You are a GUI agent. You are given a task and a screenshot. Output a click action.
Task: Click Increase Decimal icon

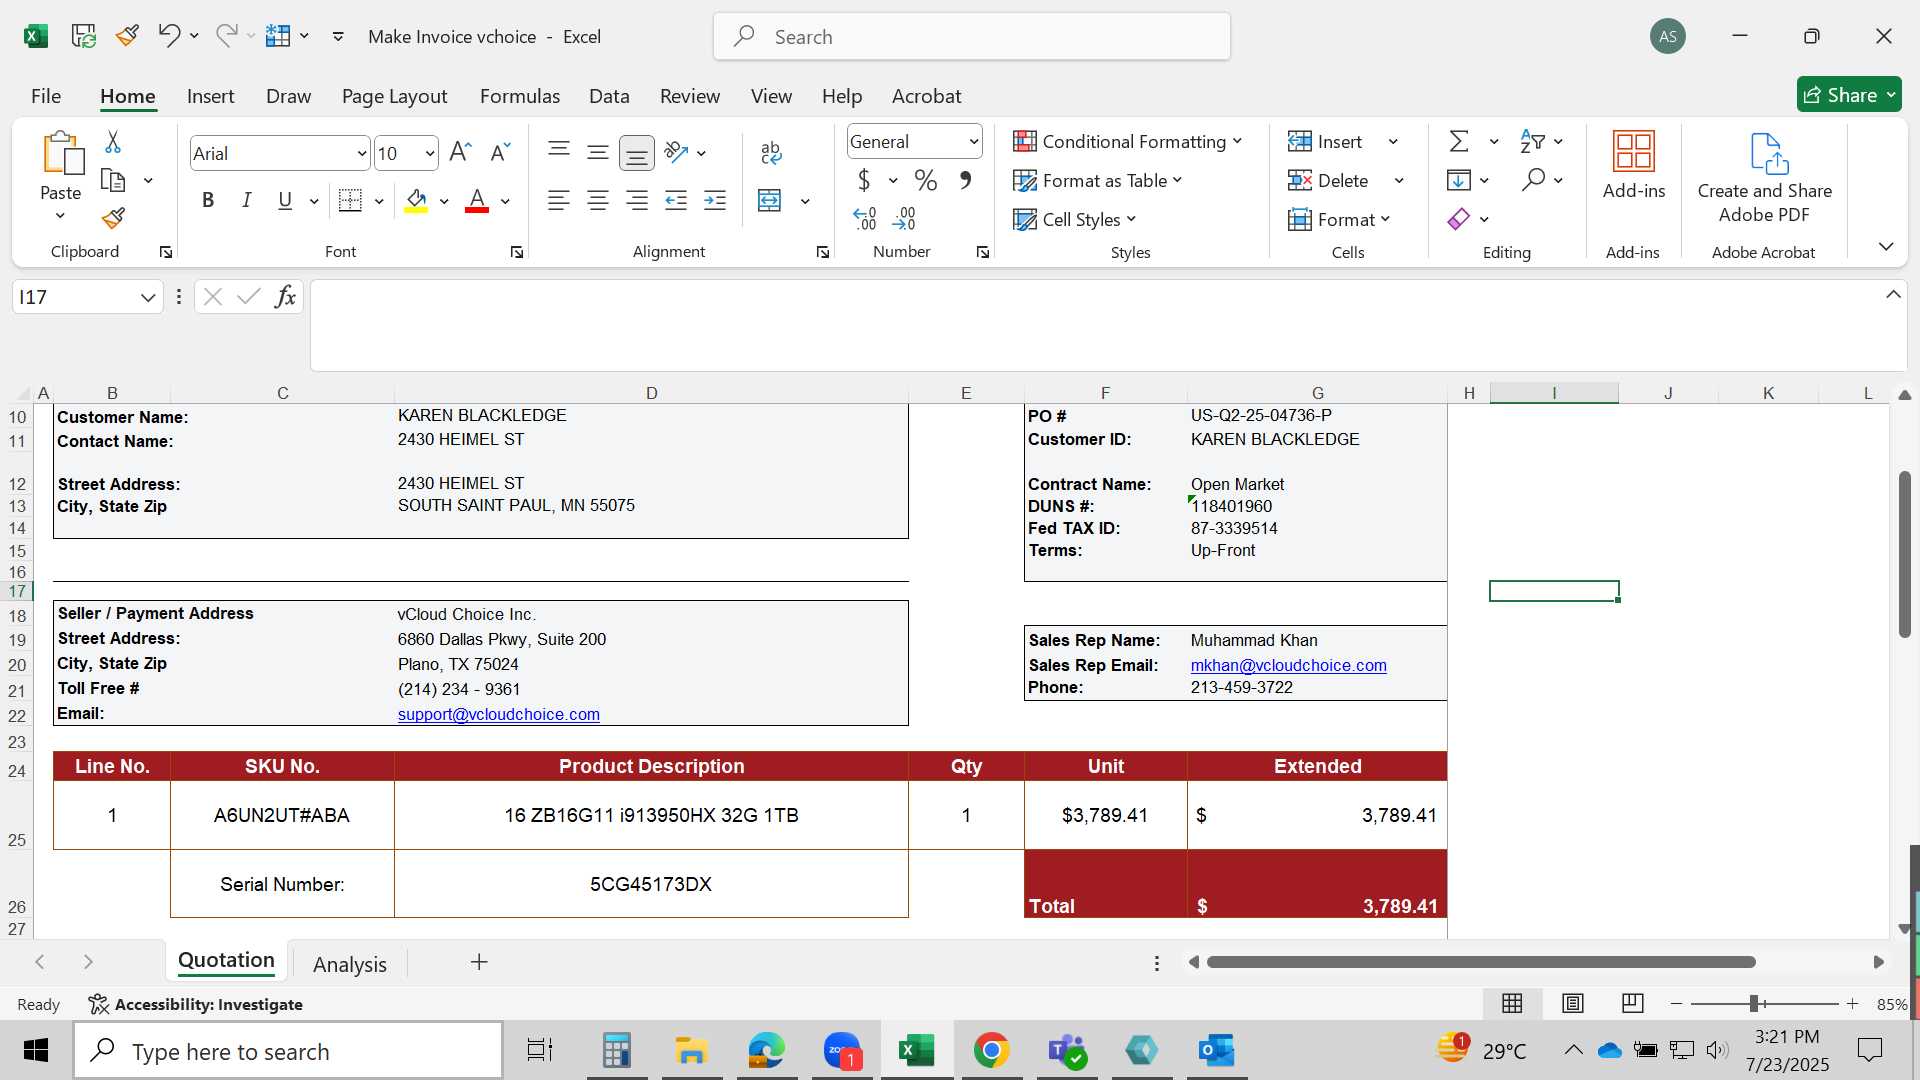tap(865, 218)
